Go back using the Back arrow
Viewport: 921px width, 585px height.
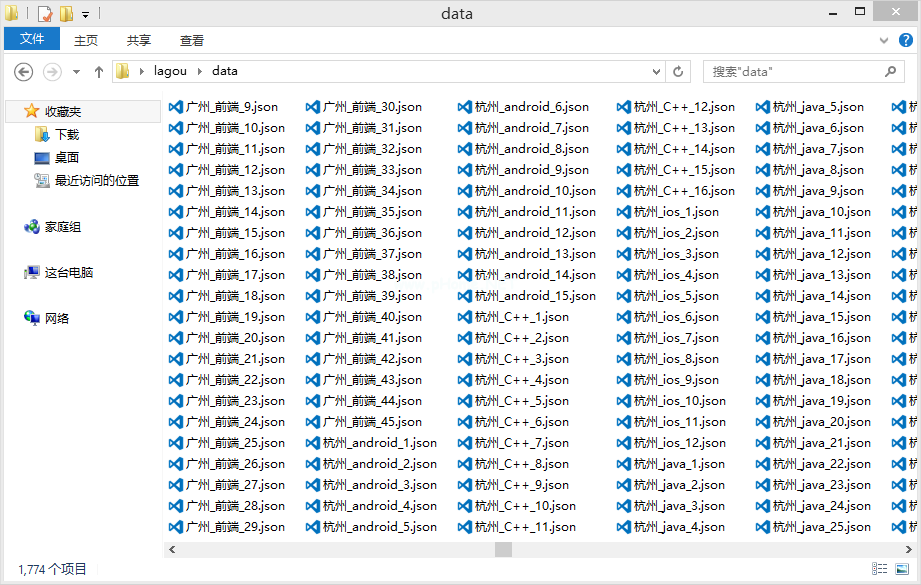point(24,72)
